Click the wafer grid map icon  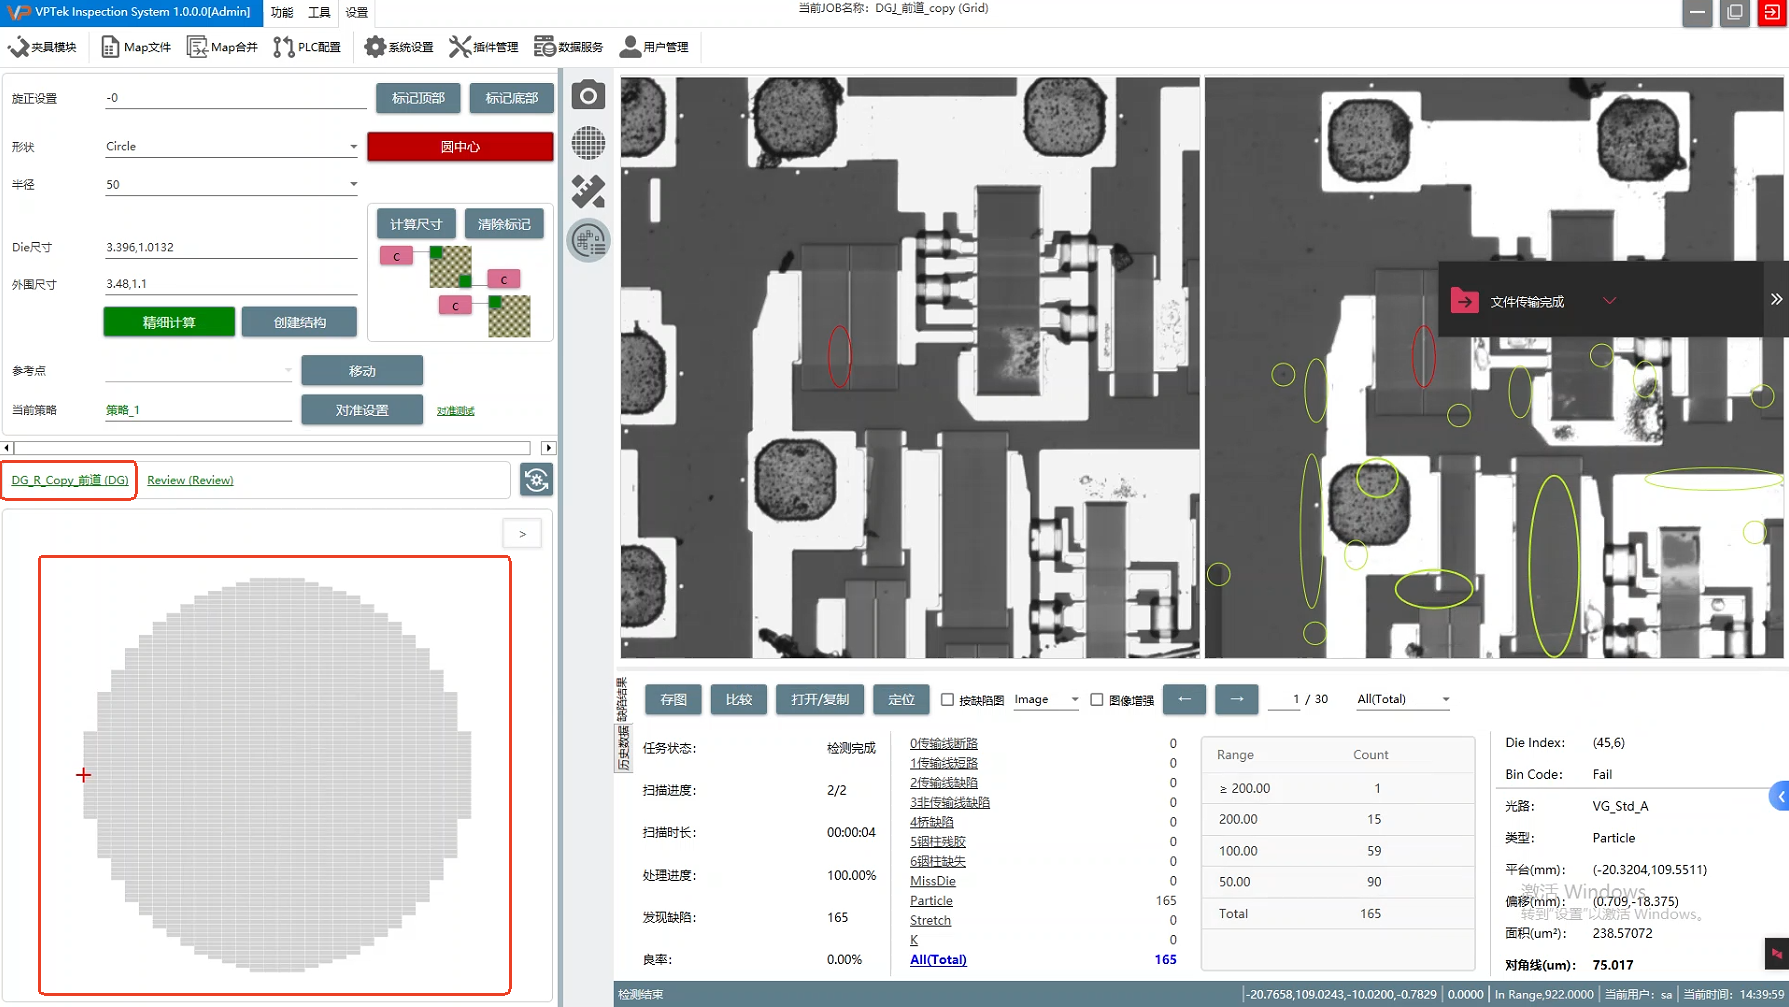[x=588, y=143]
